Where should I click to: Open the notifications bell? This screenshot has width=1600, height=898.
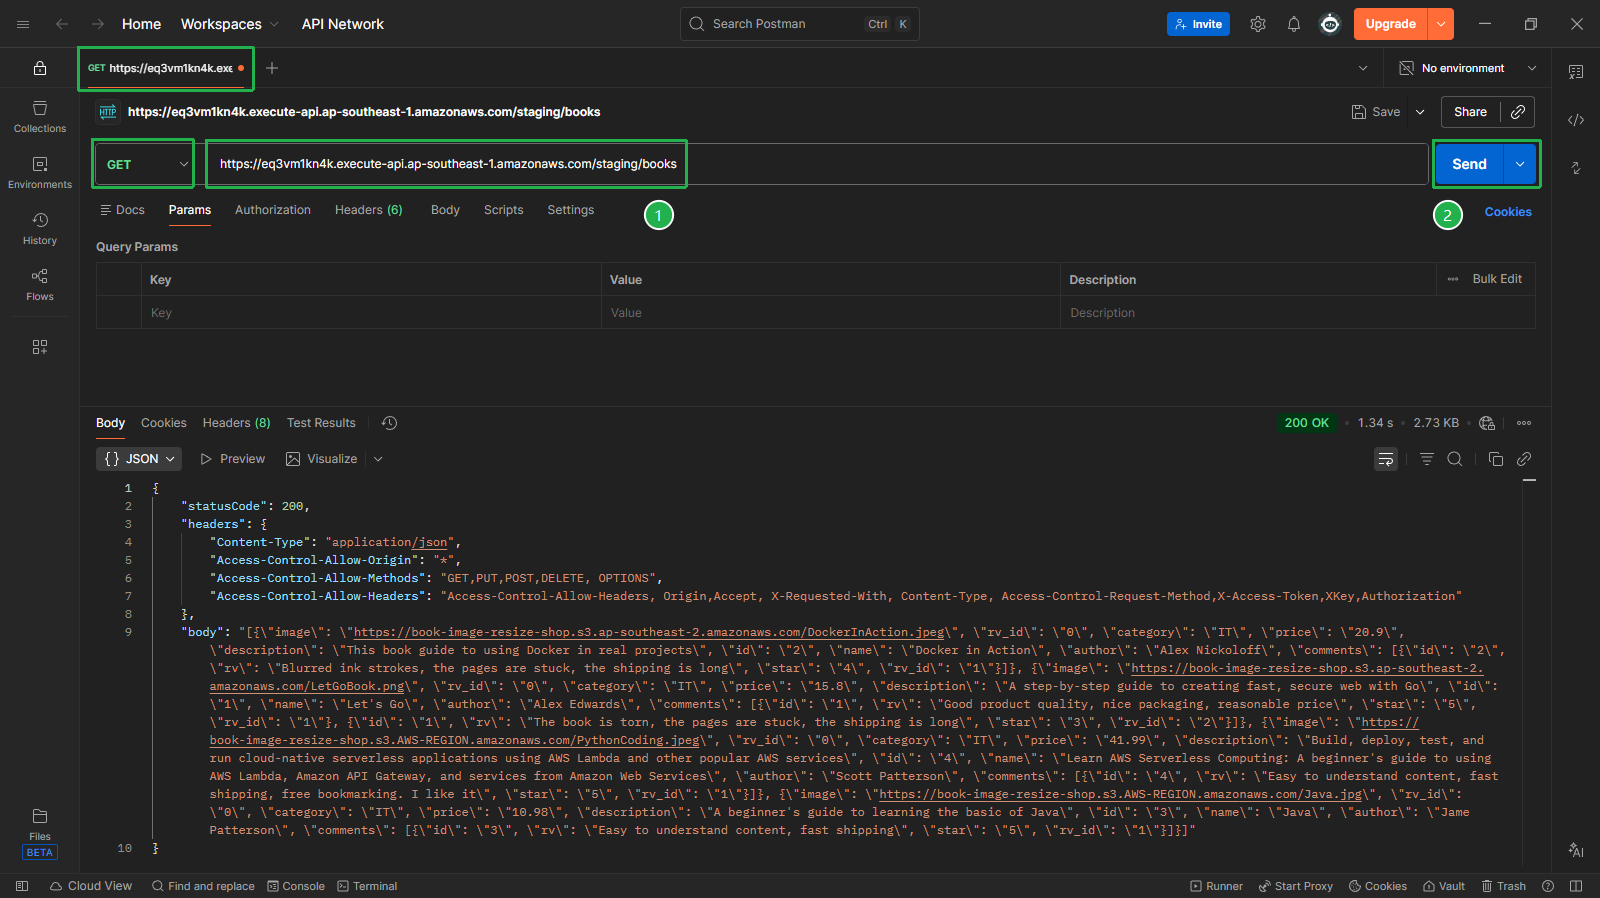click(x=1294, y=24)
